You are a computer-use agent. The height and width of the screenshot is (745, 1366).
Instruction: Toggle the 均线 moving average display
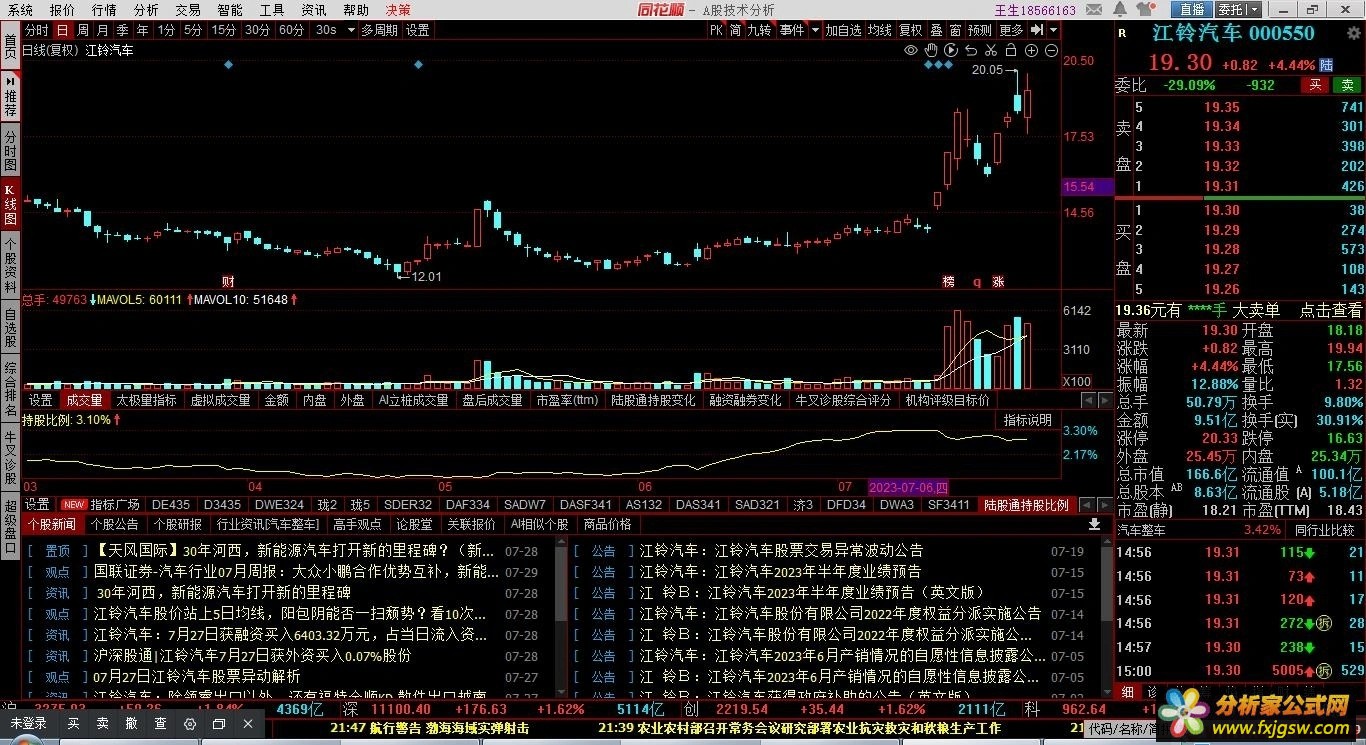(880, 30)
